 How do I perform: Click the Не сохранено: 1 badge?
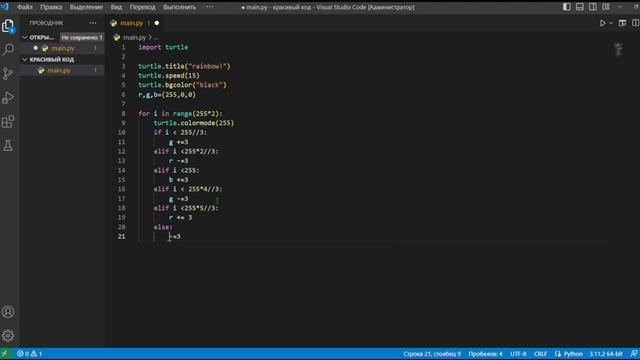pyautogui.click(x=82, y=38)
